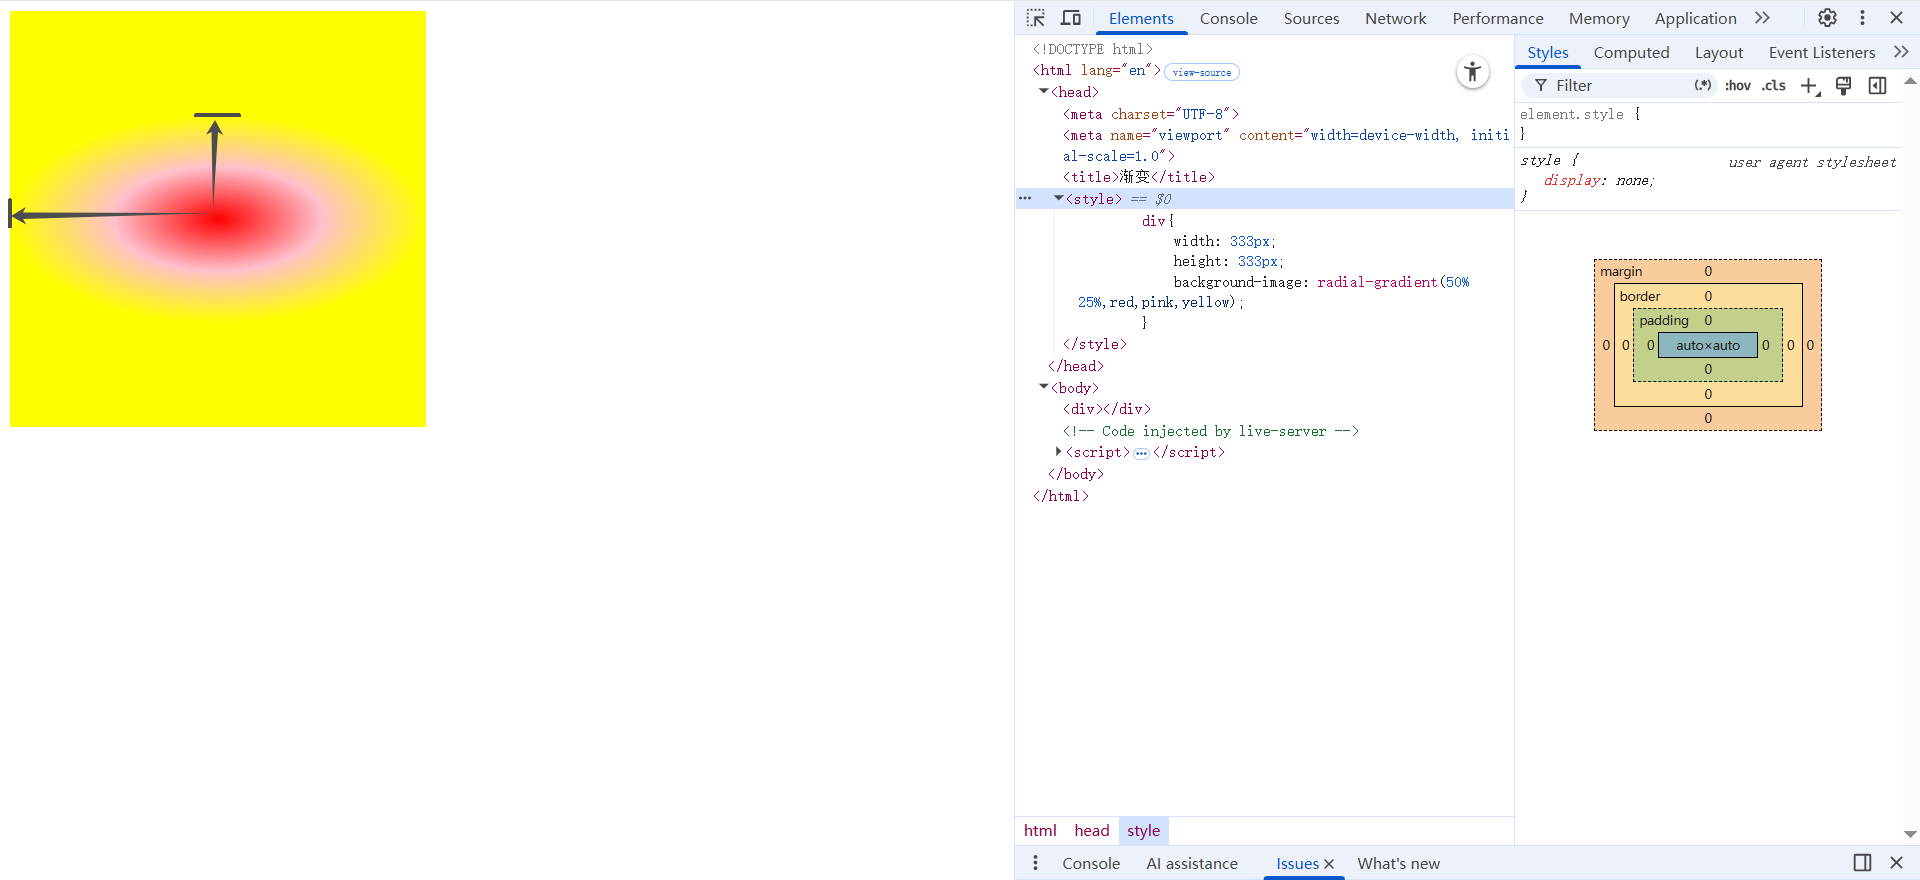
Task: Toggle the :hov element state button
Action: coord(1738,86)
